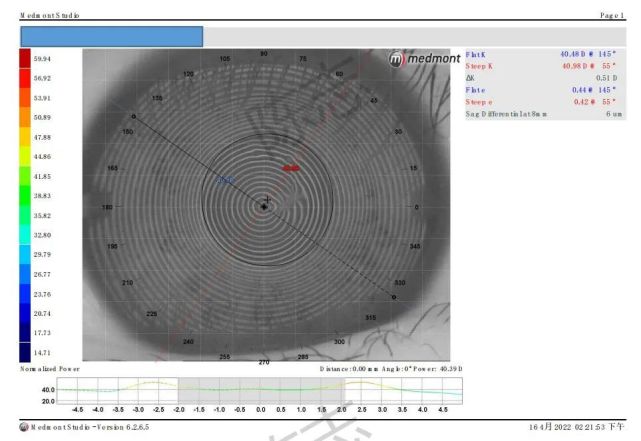Screen dimensions: 641x441
Task: Click the blue highlighted header bar
Action: [x=111, y=36]
